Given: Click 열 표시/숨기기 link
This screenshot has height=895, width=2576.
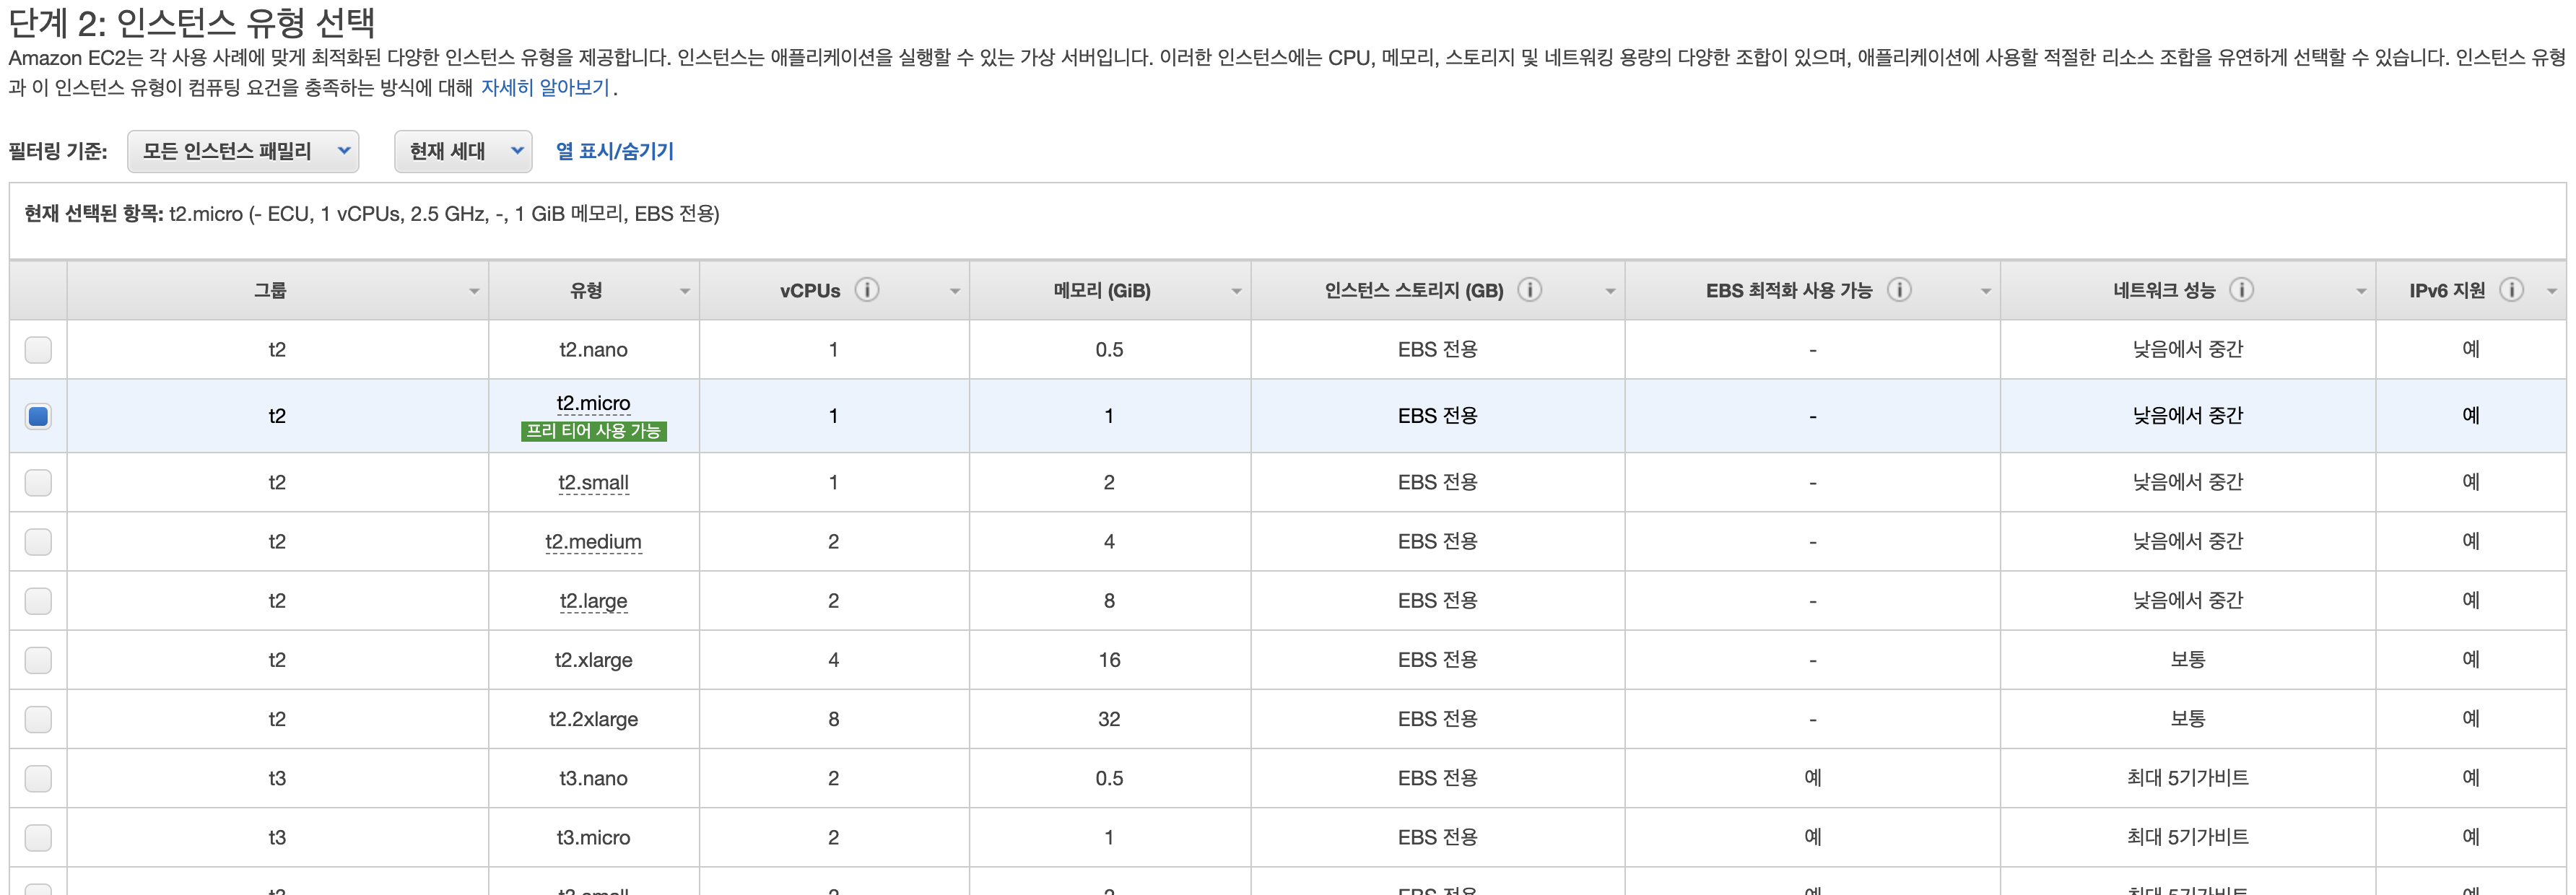Looking at the screenshot, I should point(614,152).
